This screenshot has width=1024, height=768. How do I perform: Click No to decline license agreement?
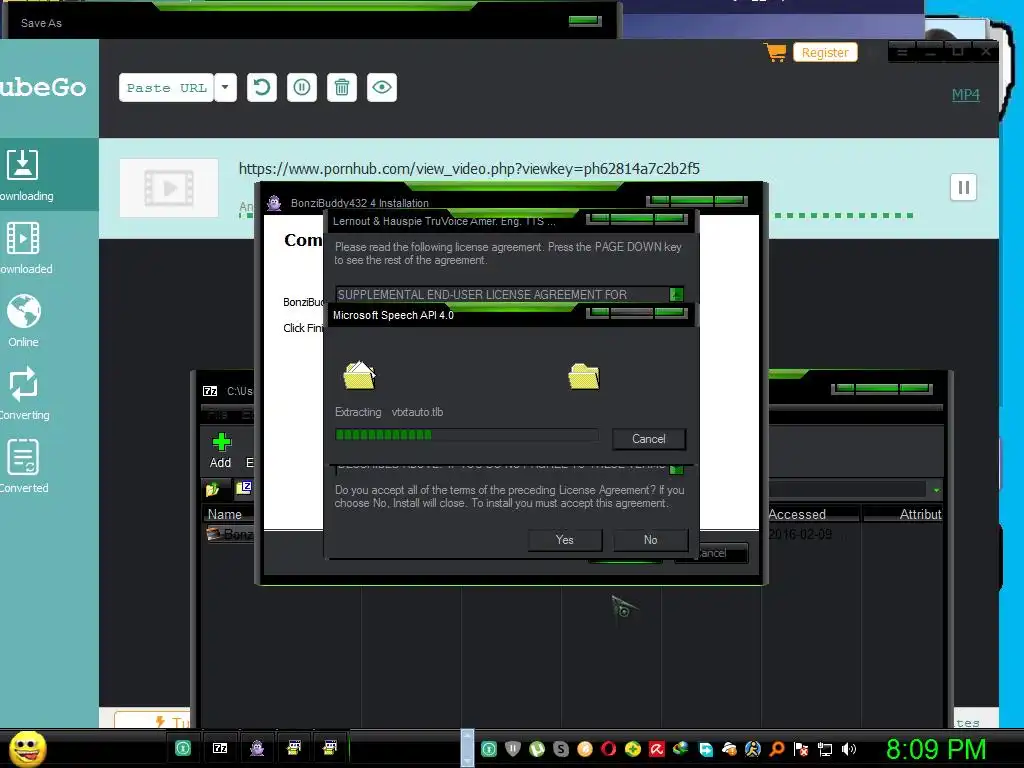(x=650, y=540)
